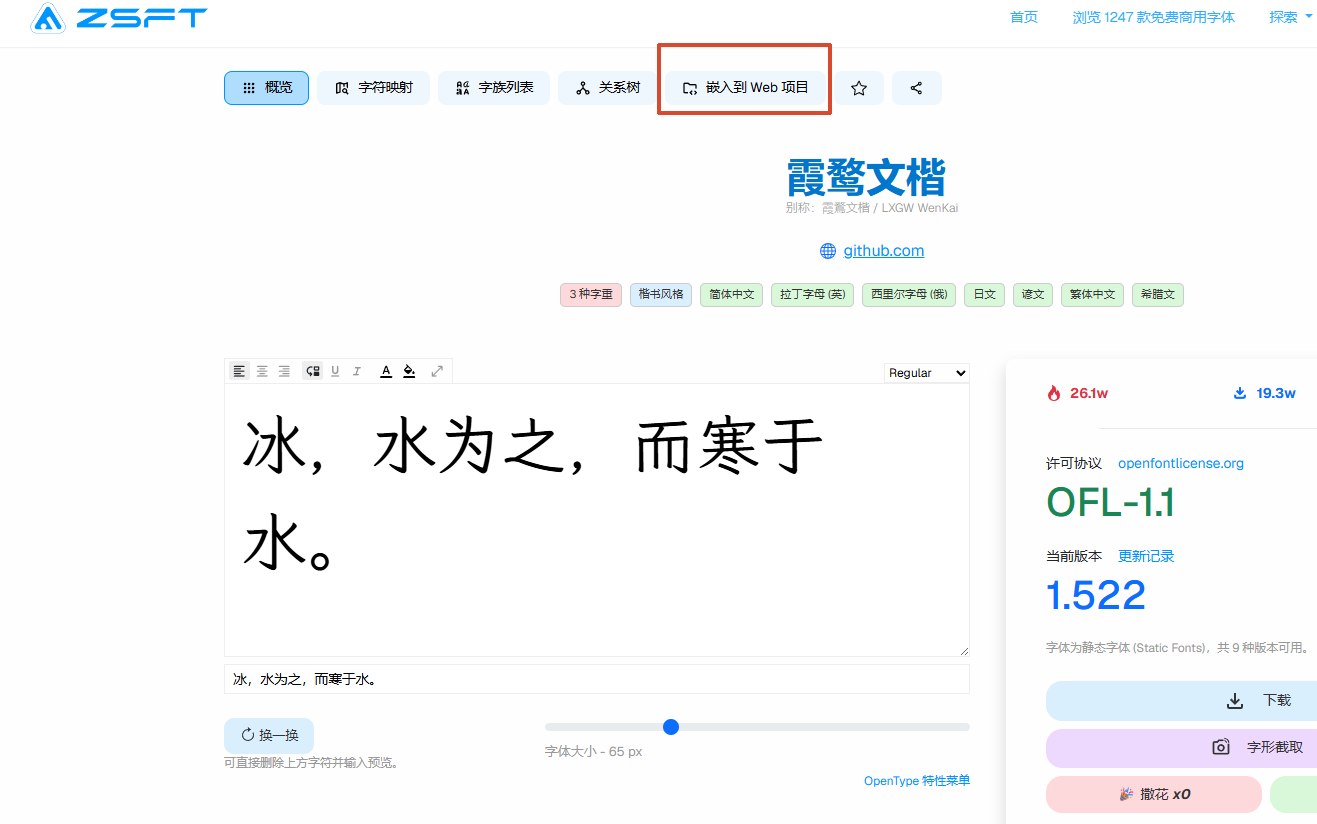Toggle underline on the preview text

[x=335, y=371]
